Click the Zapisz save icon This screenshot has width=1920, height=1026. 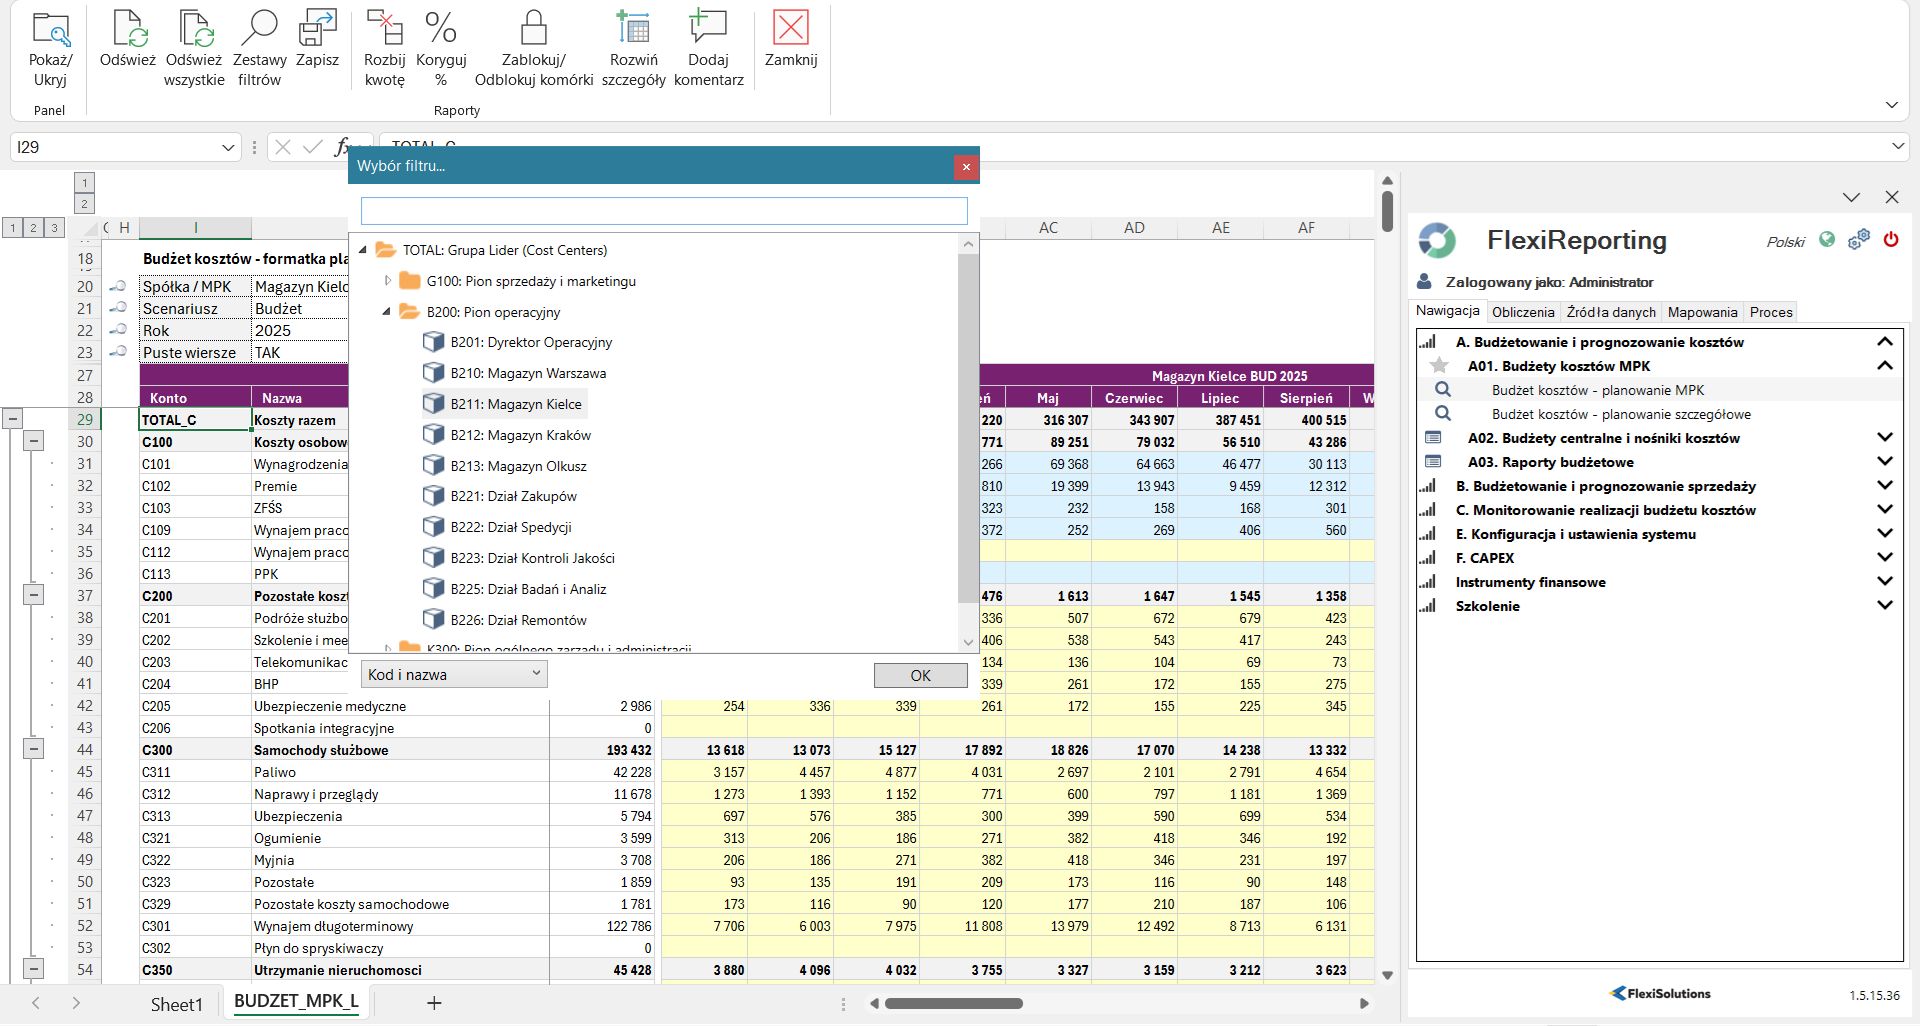[317, 30]
